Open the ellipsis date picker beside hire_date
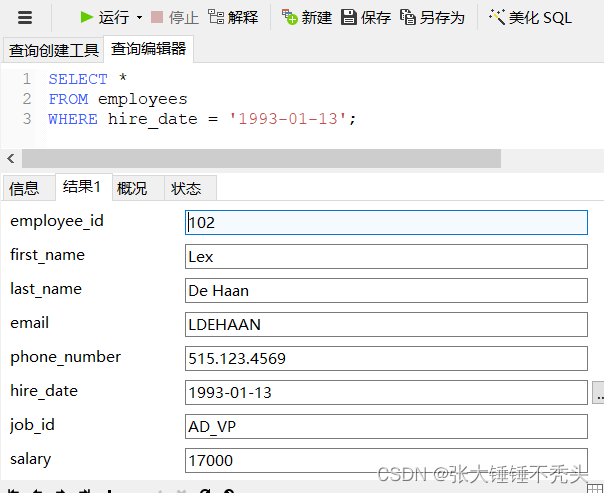The width and height of the screenshot is (604, 493). point(598,392)
